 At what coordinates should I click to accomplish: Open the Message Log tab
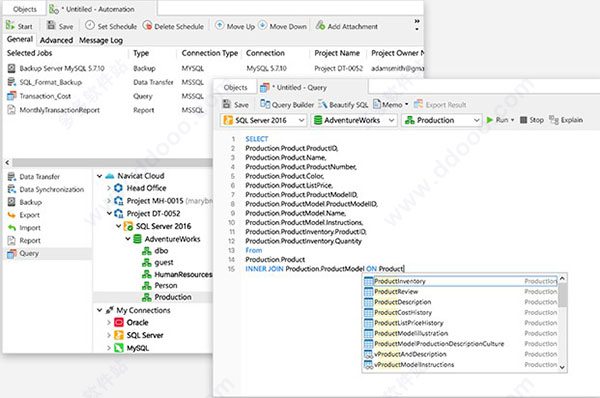pyautogui.click(x=101, y=40)
